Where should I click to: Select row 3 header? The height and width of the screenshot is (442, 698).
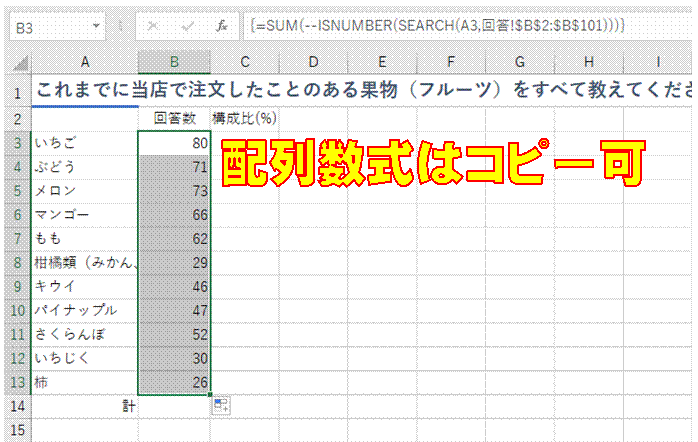18,143
